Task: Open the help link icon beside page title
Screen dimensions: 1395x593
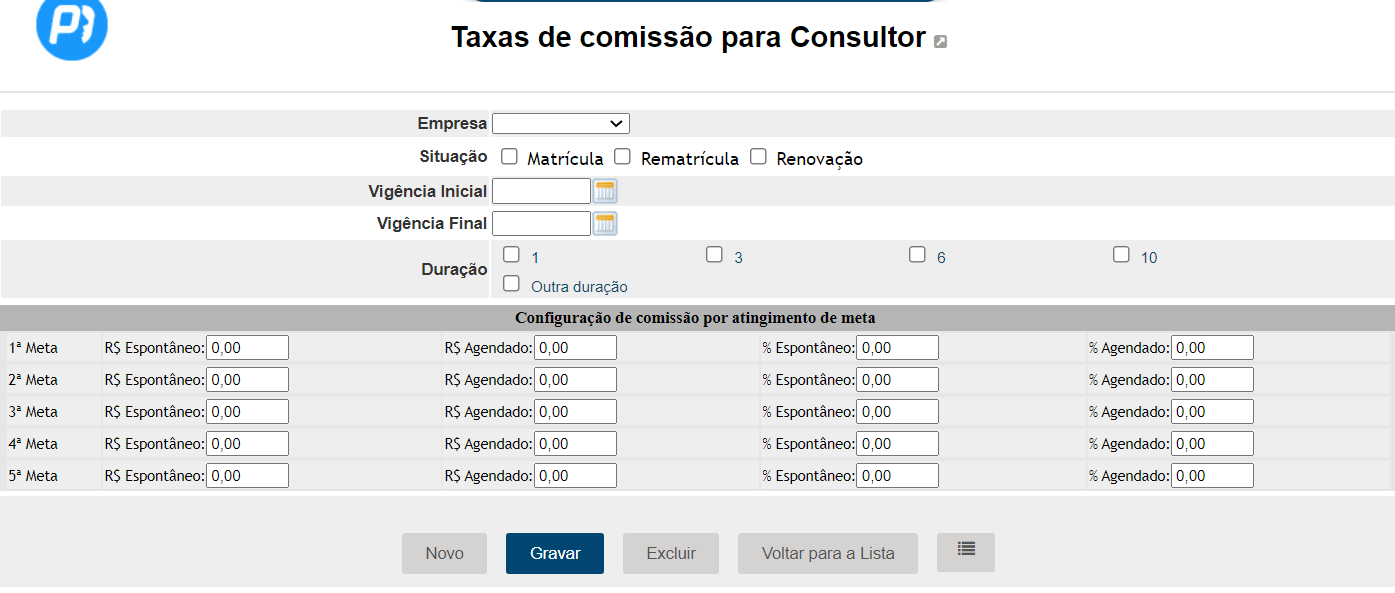Action: [940, 41]
